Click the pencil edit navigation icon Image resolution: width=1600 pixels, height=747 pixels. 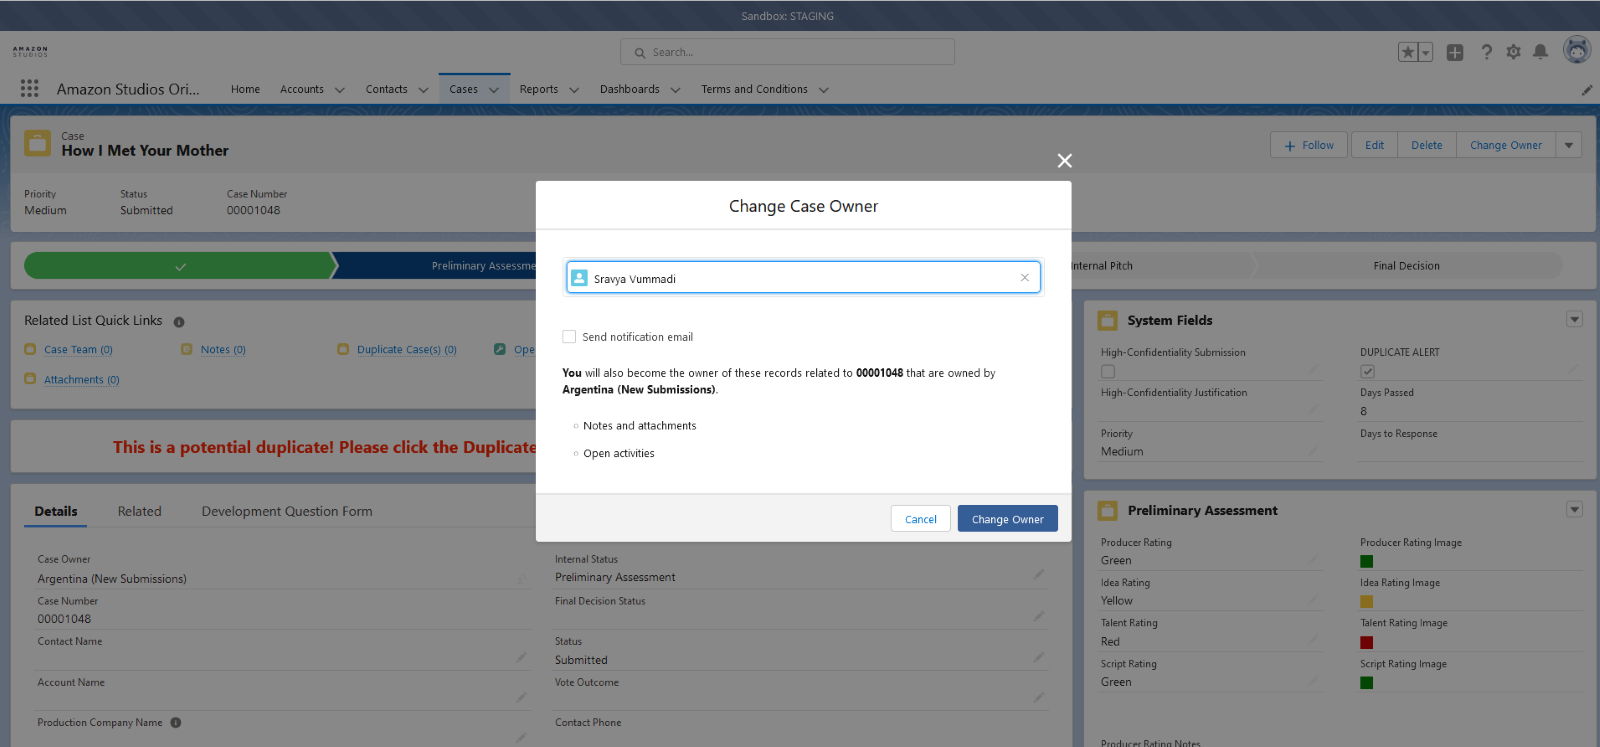click(x=1587, y=89)
